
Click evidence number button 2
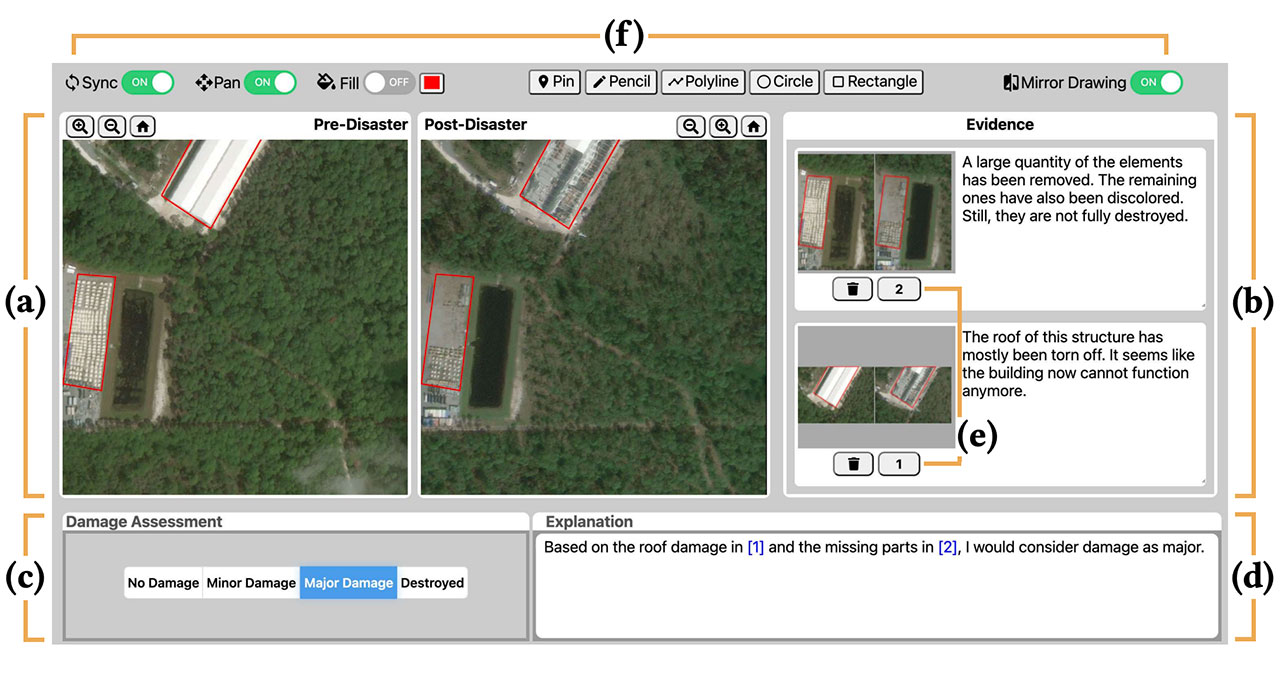click(x=899, y=289)
